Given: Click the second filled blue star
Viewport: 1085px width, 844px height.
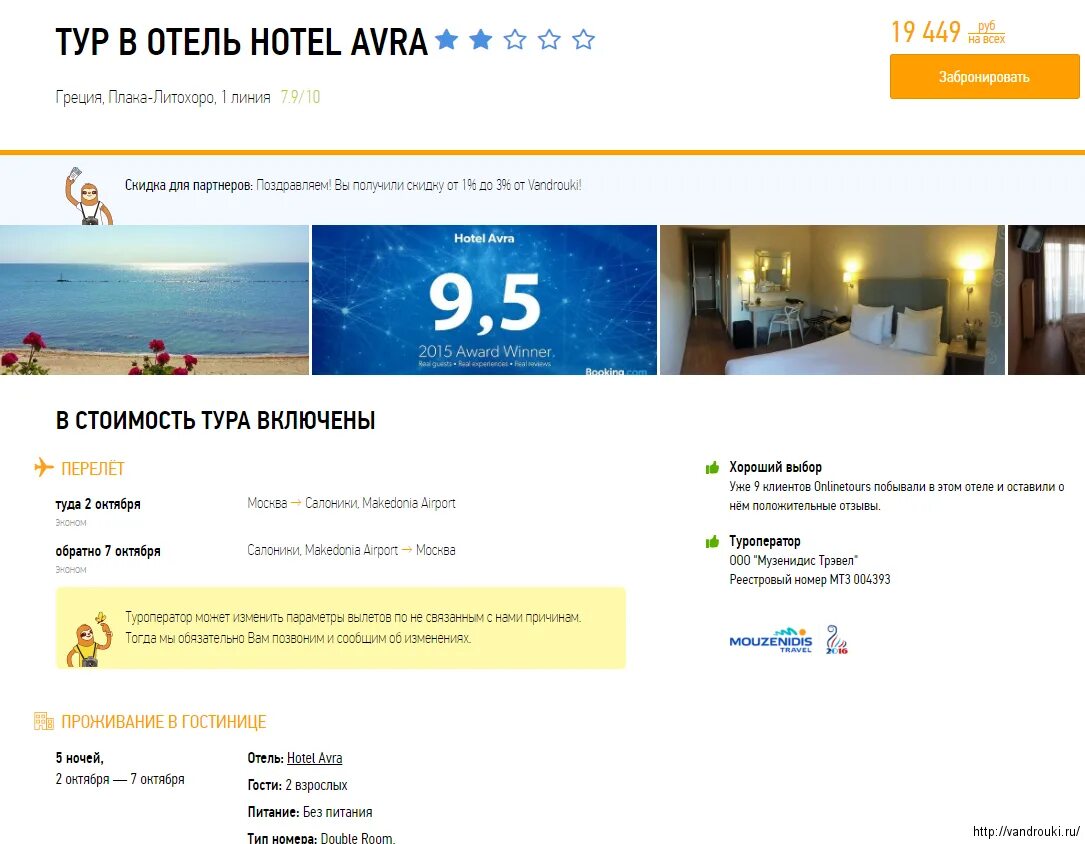Looking at the screenshot, I should 480,39.
